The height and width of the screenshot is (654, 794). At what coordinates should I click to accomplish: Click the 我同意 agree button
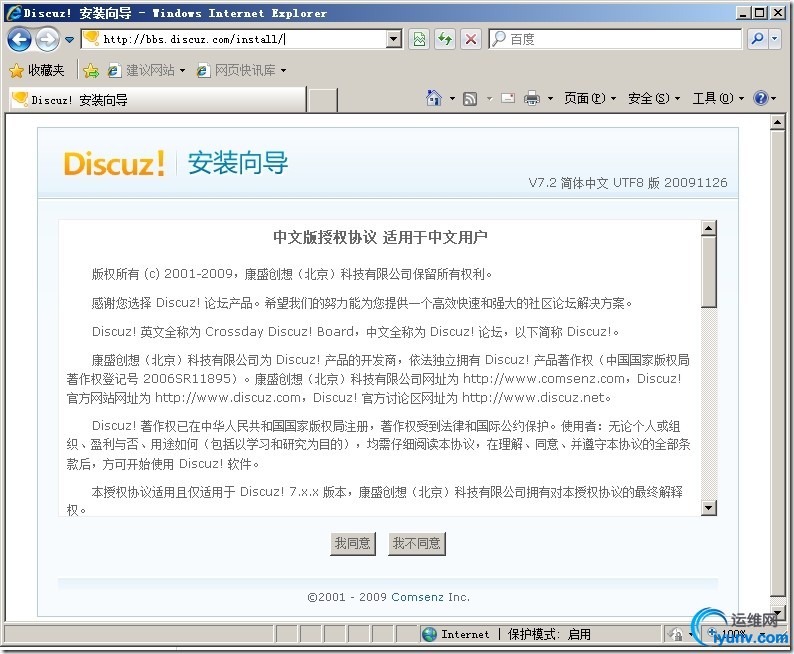click(x=352, y=544)
